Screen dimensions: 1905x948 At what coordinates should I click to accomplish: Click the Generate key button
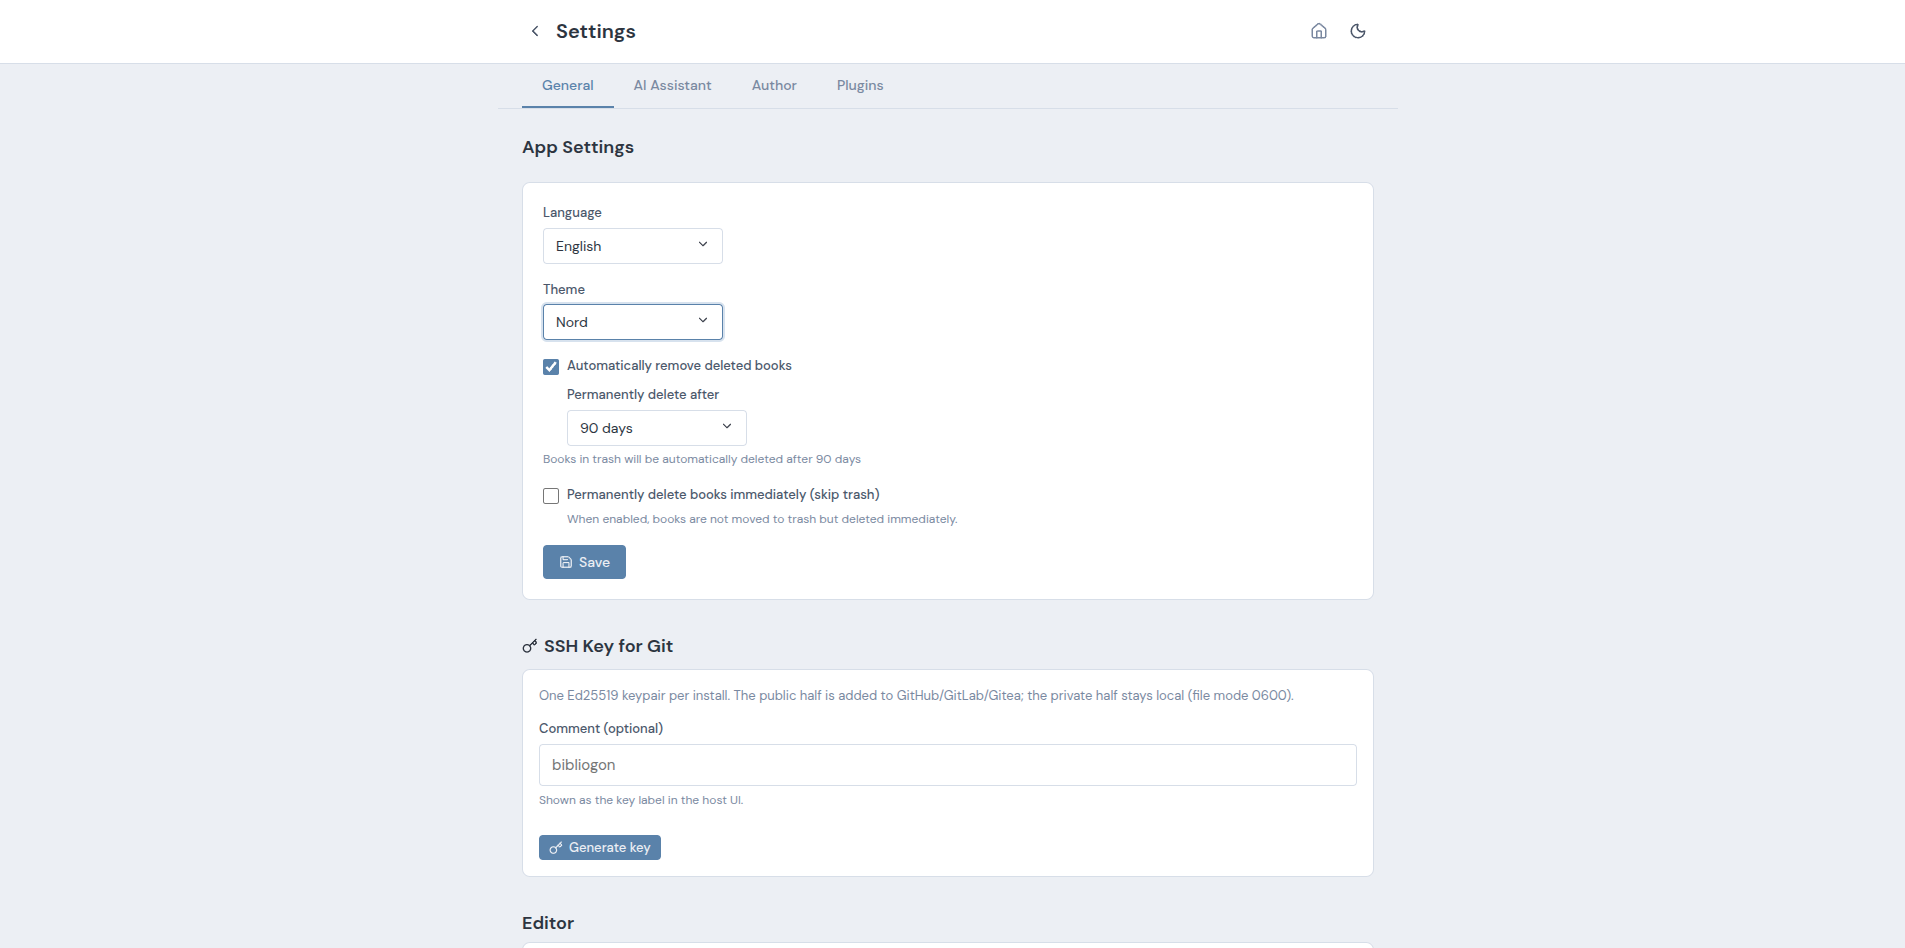[600, 847]
